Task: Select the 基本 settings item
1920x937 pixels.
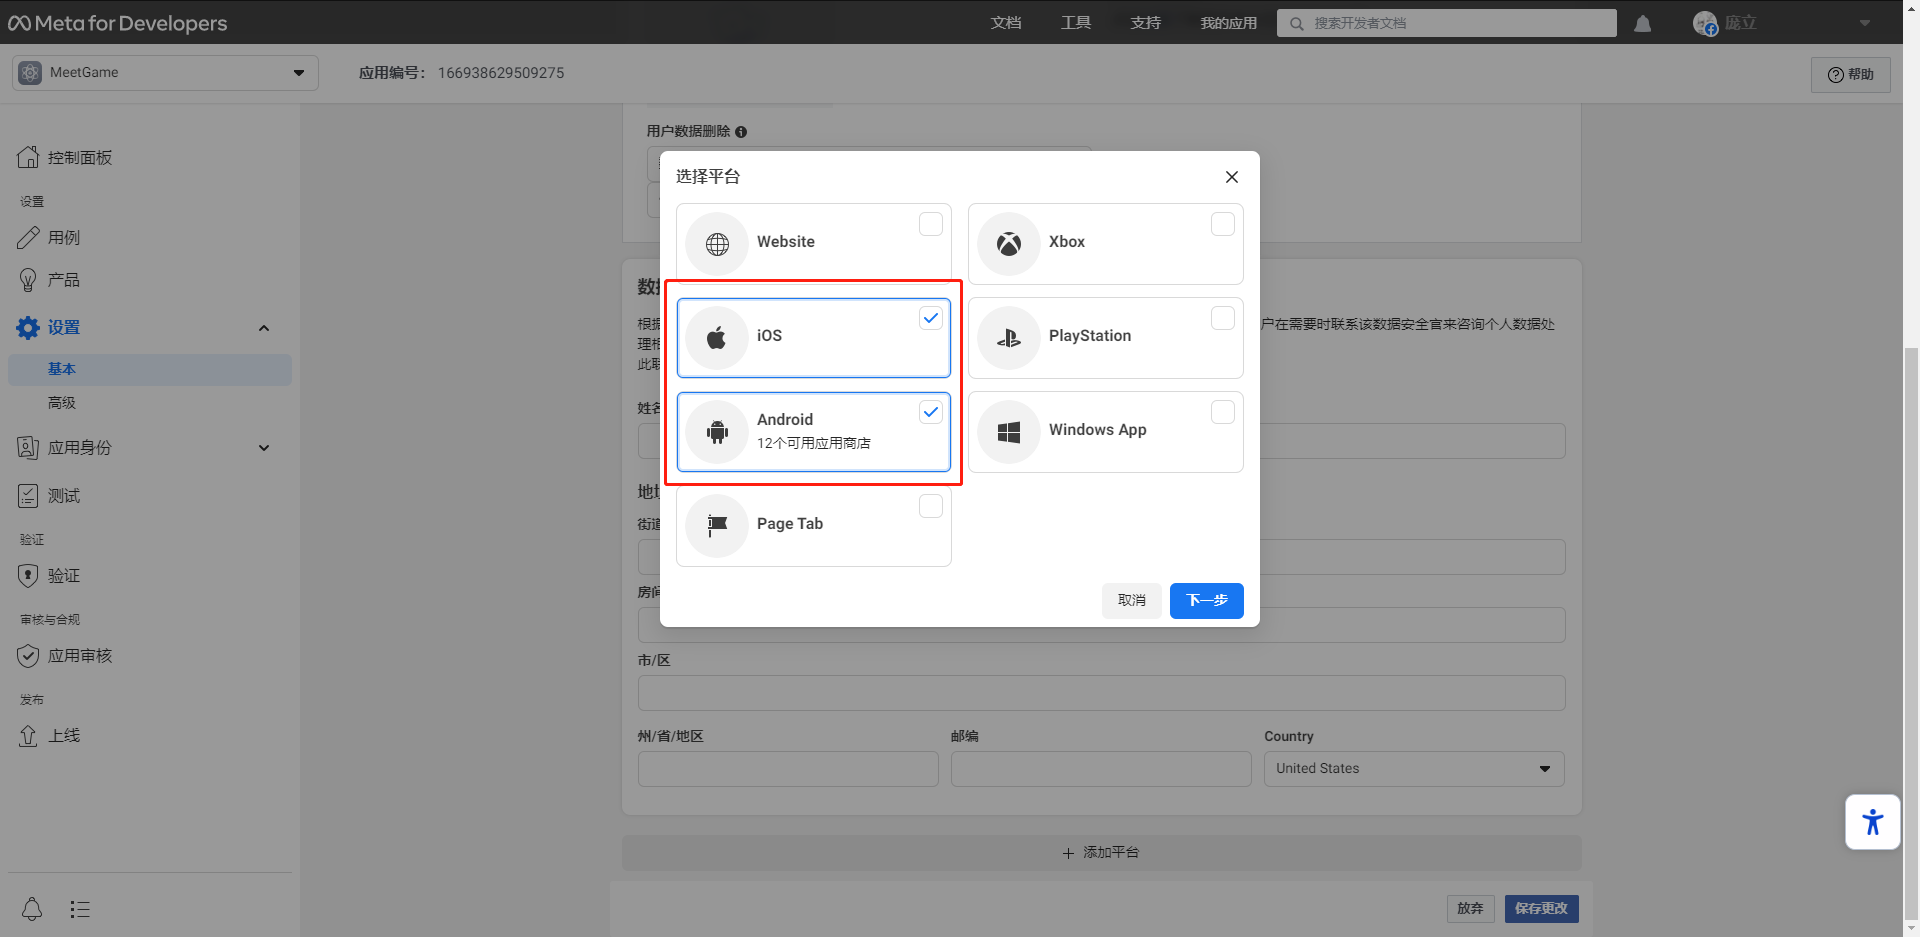Action: (x=150, y=369)
